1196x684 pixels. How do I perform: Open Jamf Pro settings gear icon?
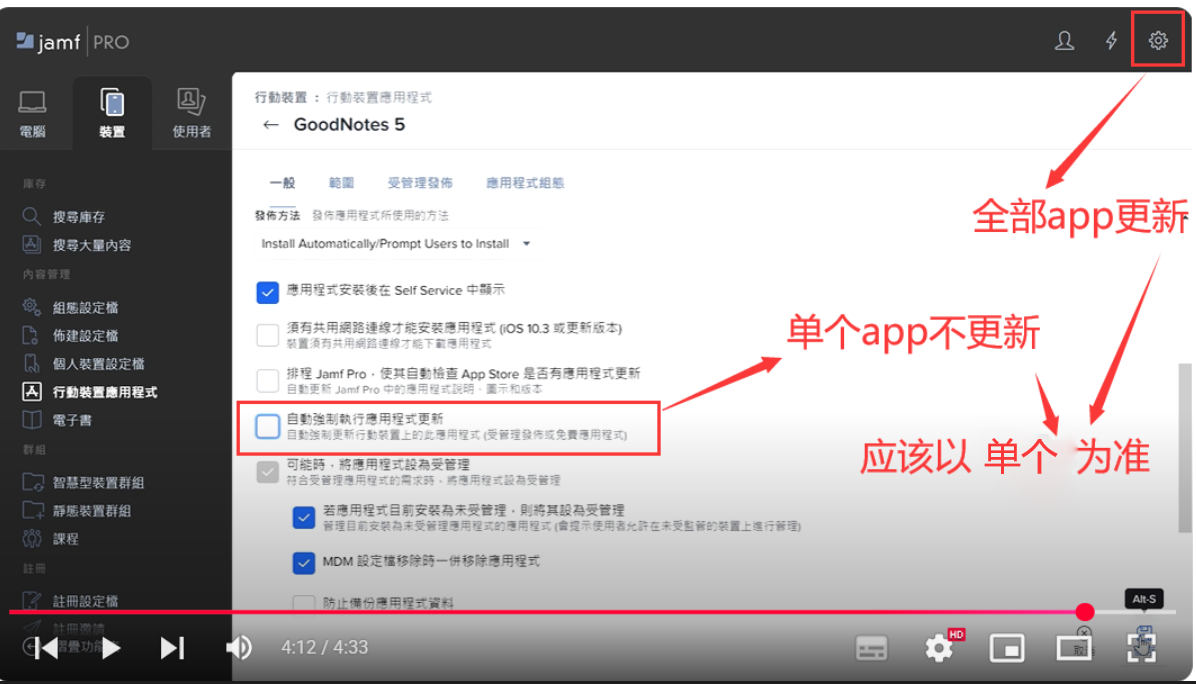1158,41
